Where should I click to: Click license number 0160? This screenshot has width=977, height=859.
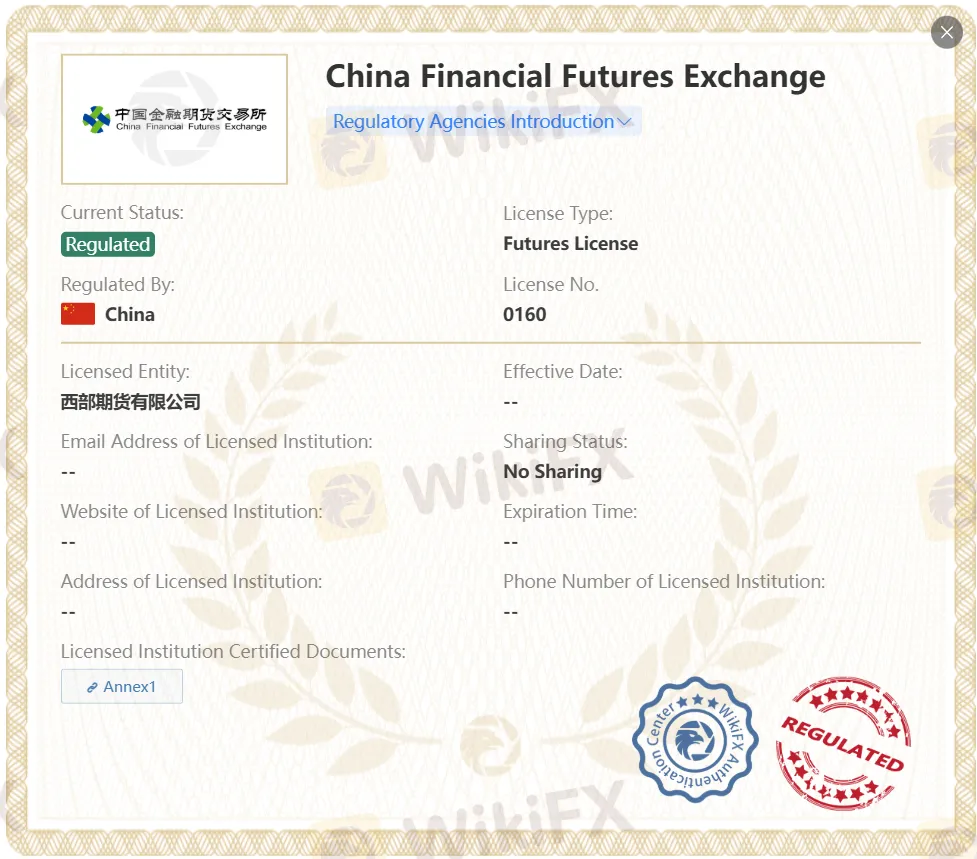click(x=525, y=314)
